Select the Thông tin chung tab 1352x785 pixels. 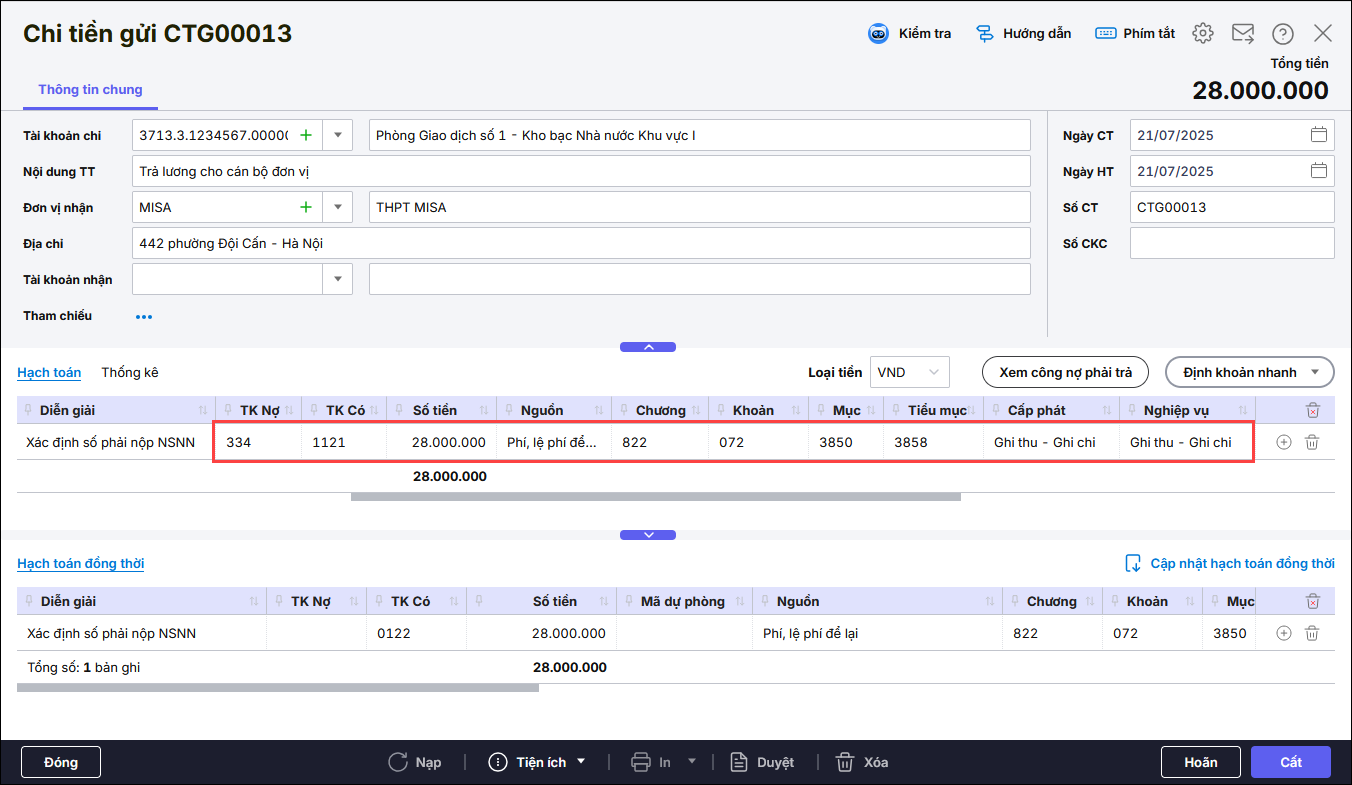(x=90, y=90)
